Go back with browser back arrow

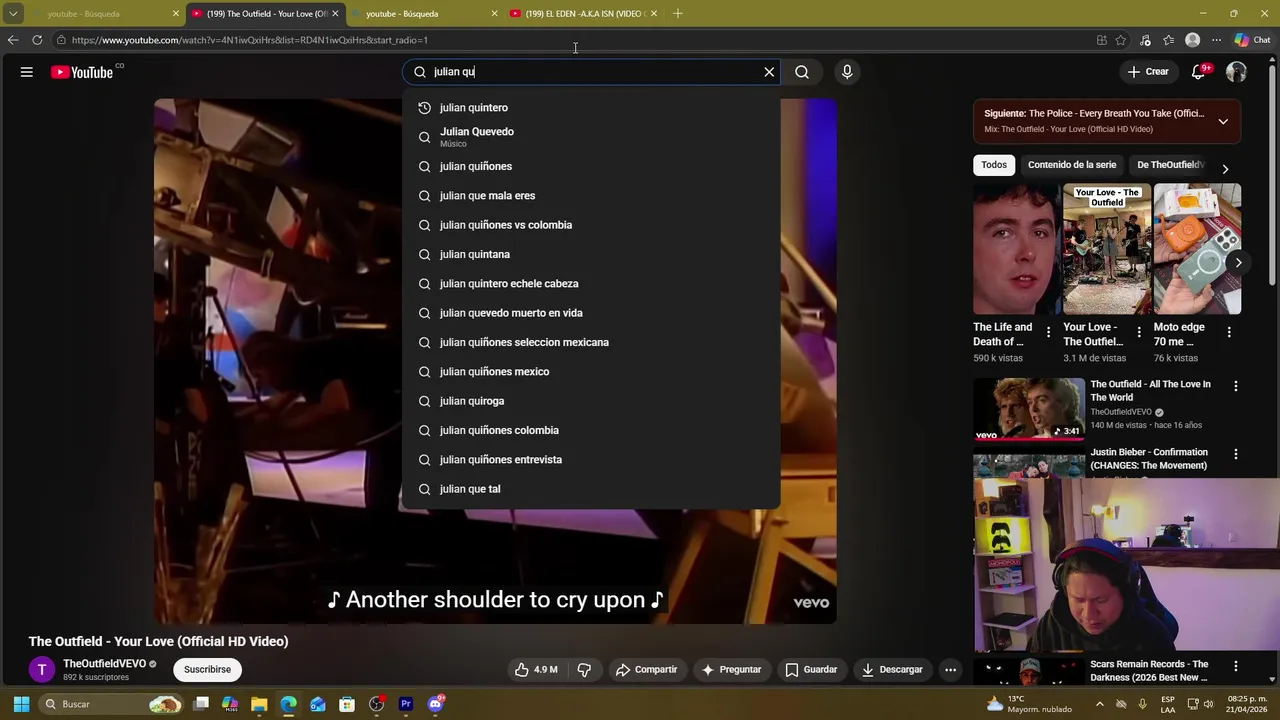pos(12,40)
